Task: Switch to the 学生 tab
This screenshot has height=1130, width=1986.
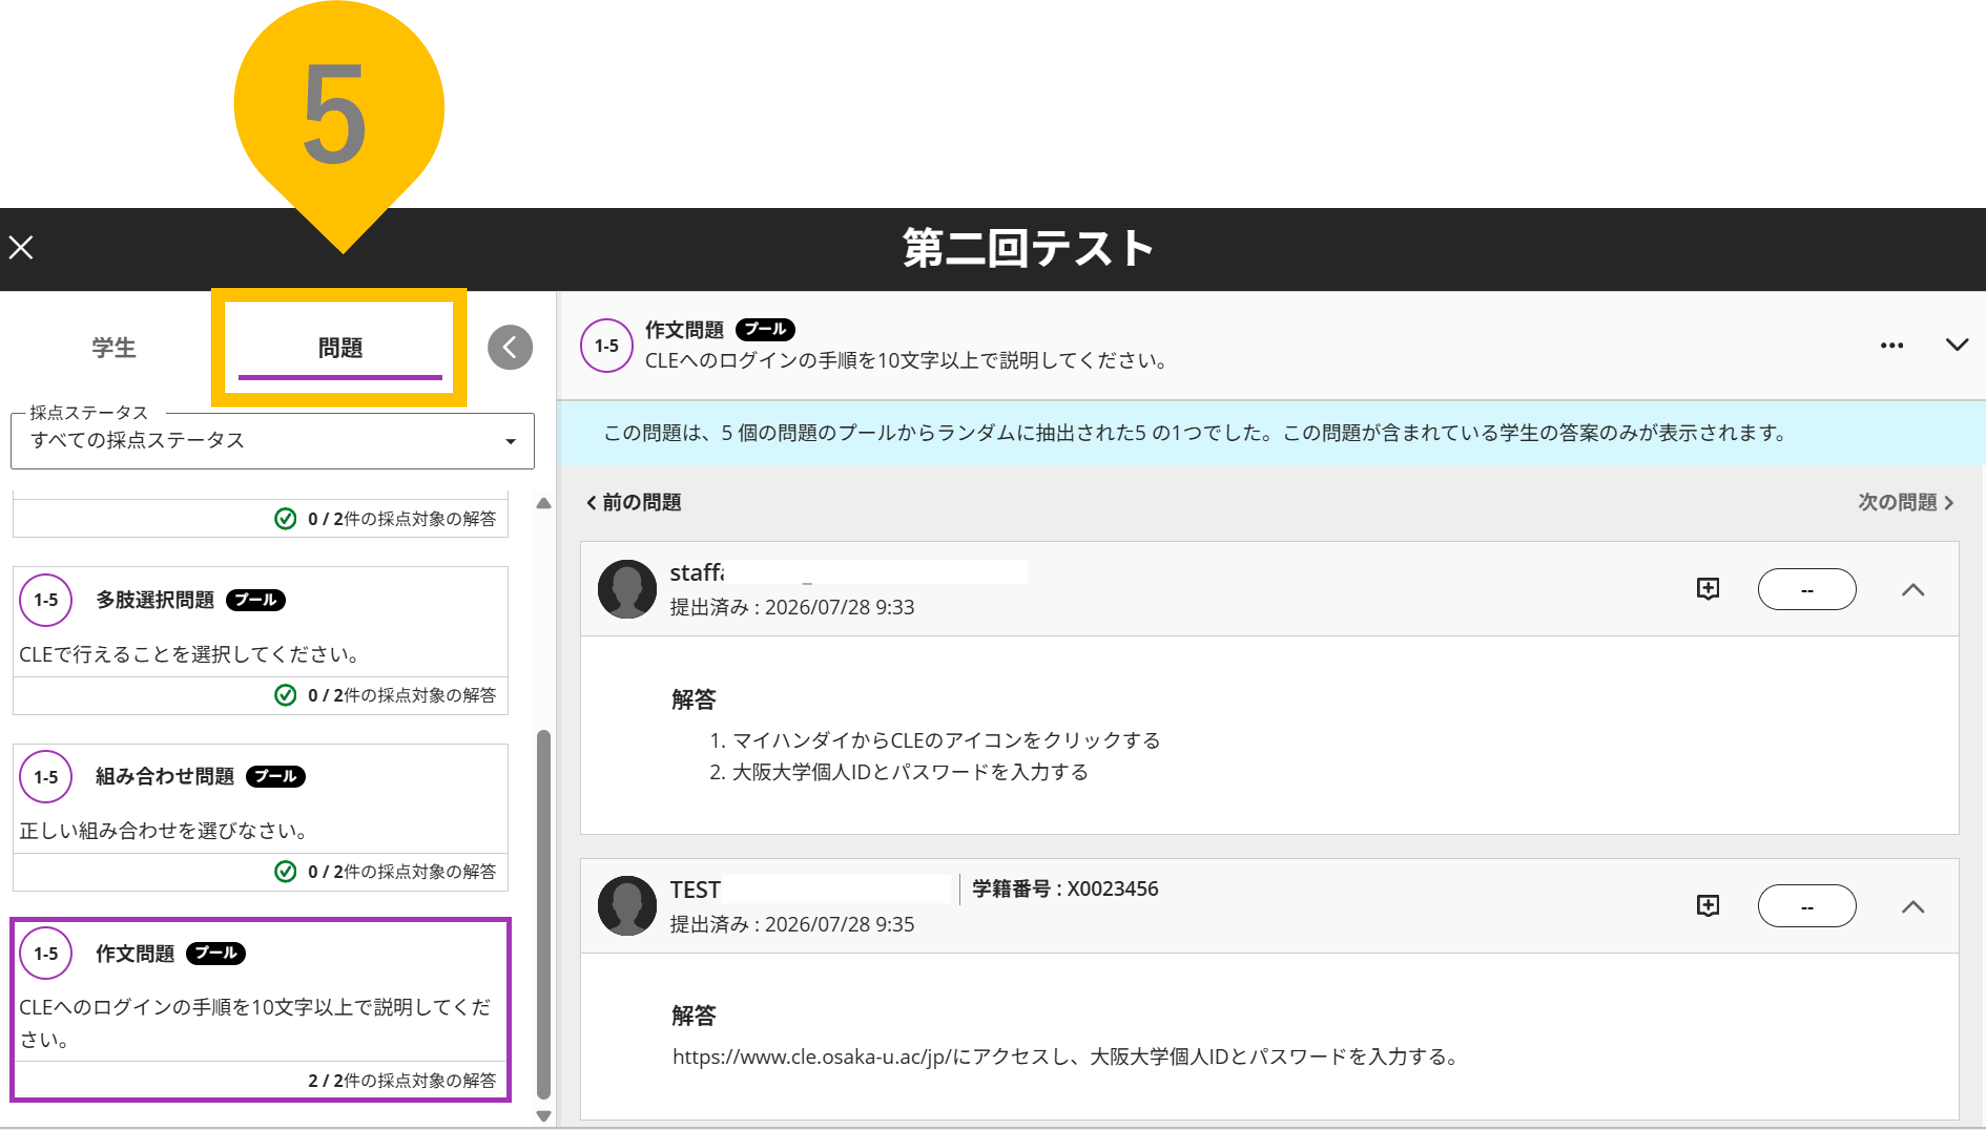Action: click(114, 347)
